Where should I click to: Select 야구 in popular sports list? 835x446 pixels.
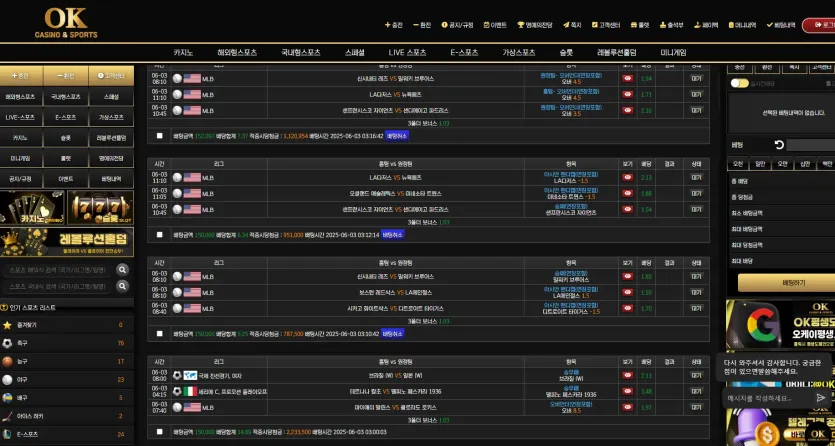[x=67, y=379]
